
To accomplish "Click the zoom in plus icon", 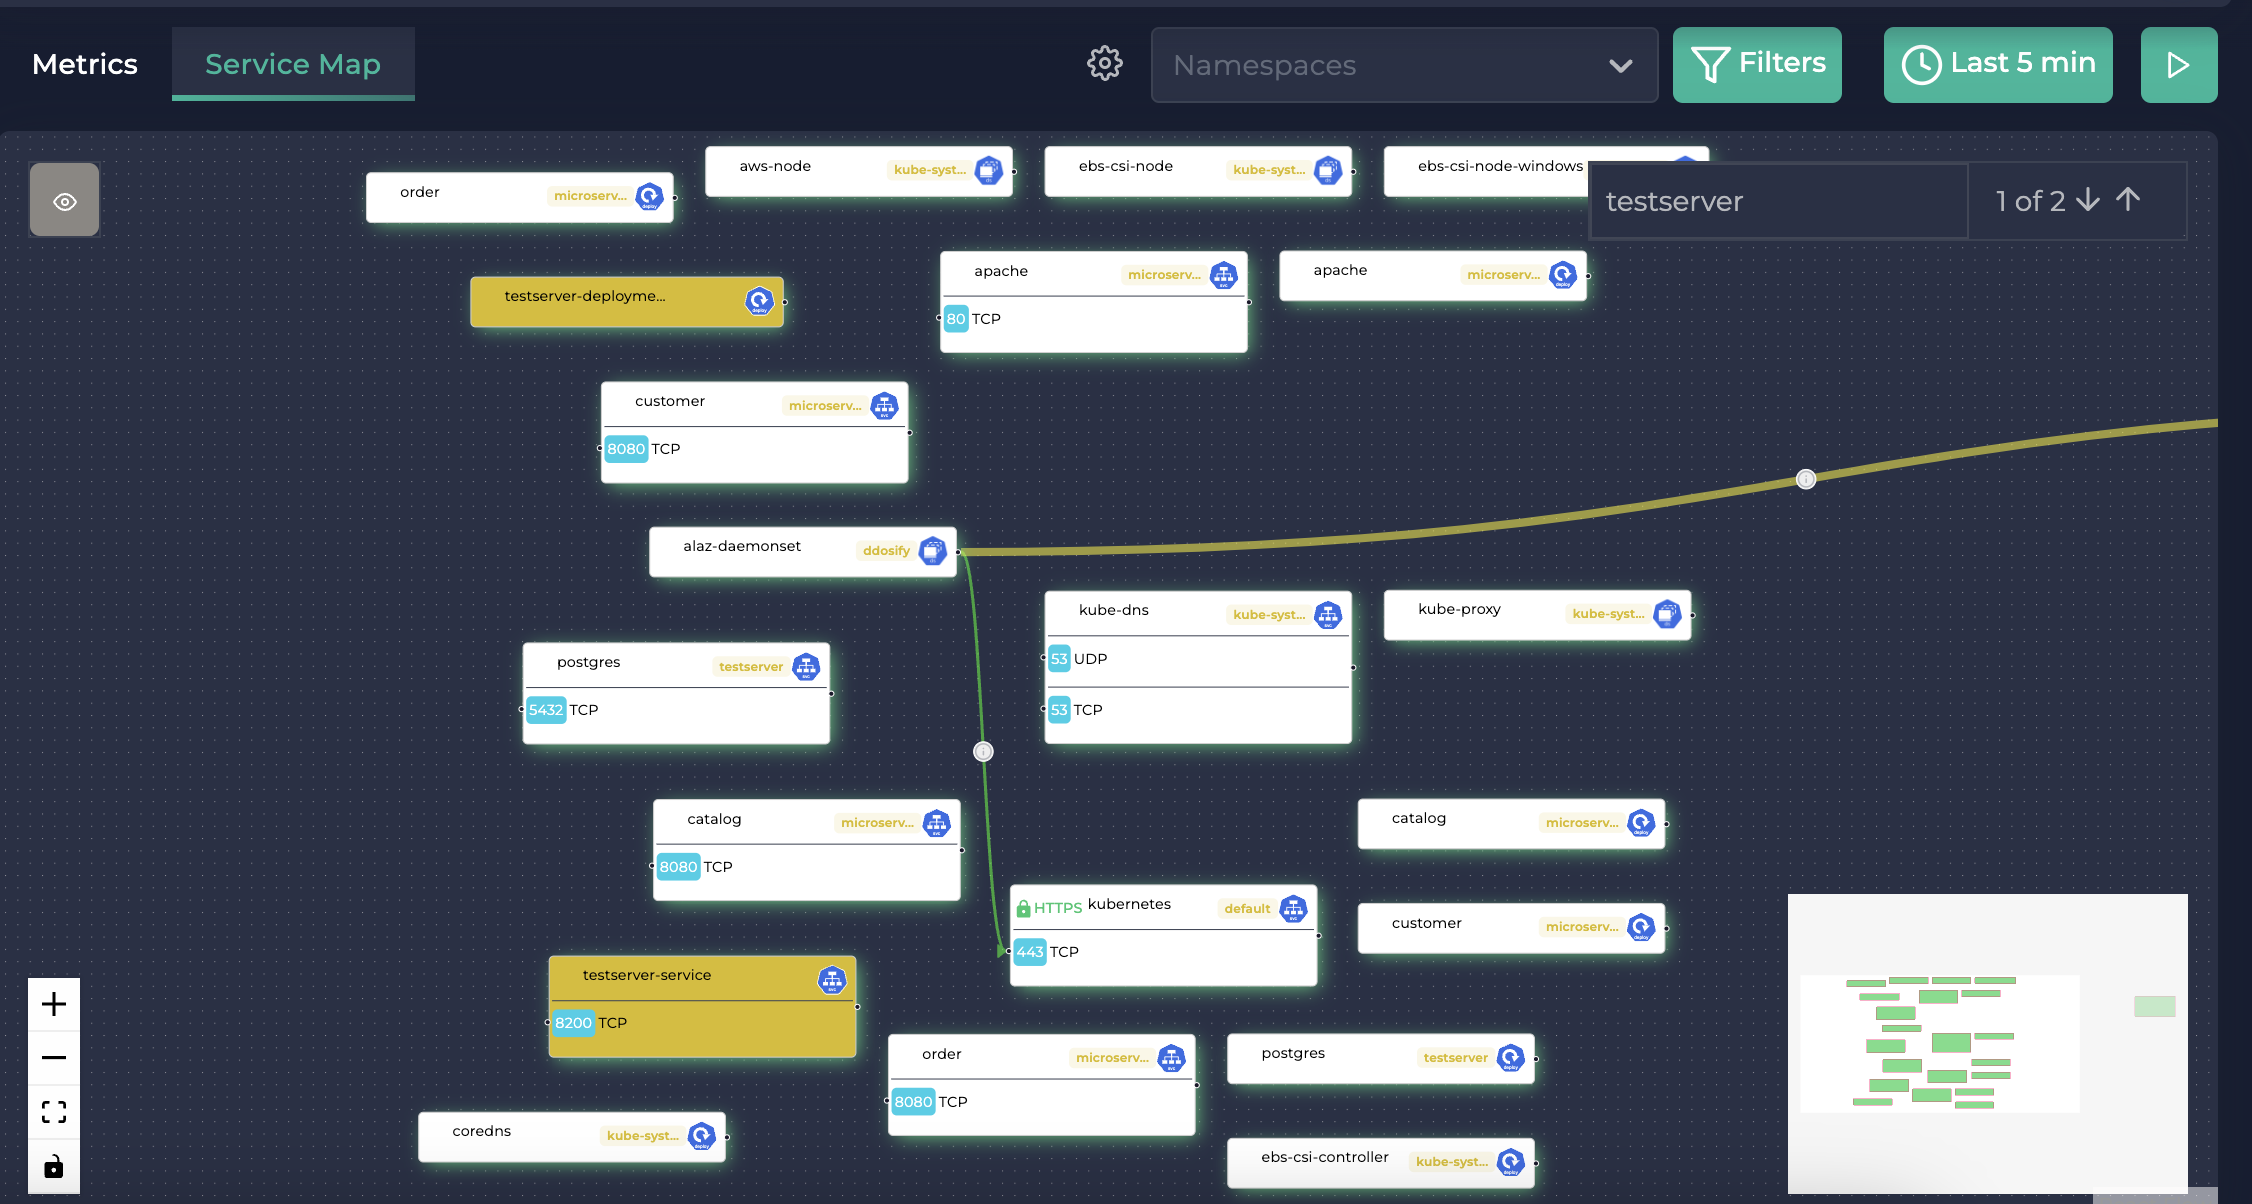I will 53,1004.
